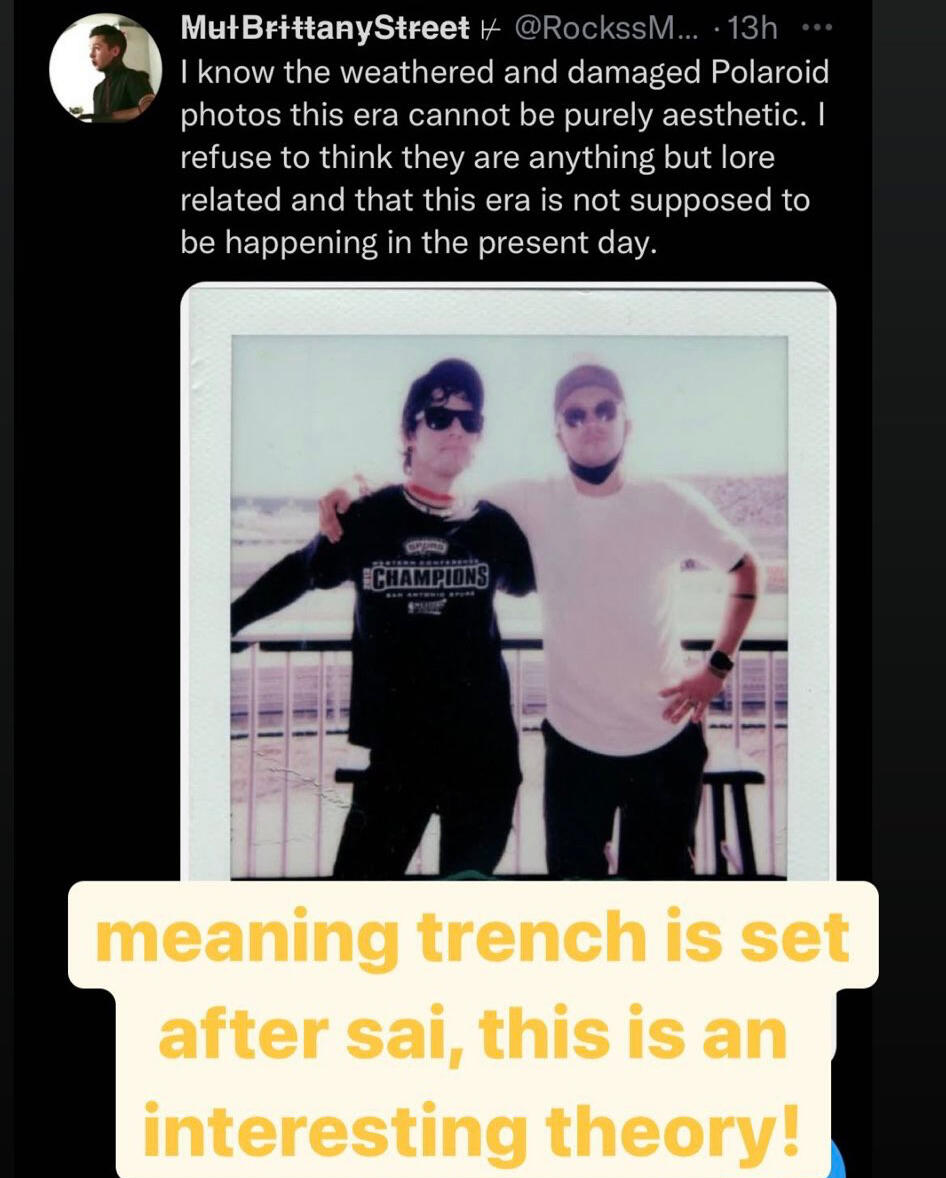Open the @RockssM handle link
Image resolution: width=946 pixels, height=1178 pixels.
coord(606,29)
